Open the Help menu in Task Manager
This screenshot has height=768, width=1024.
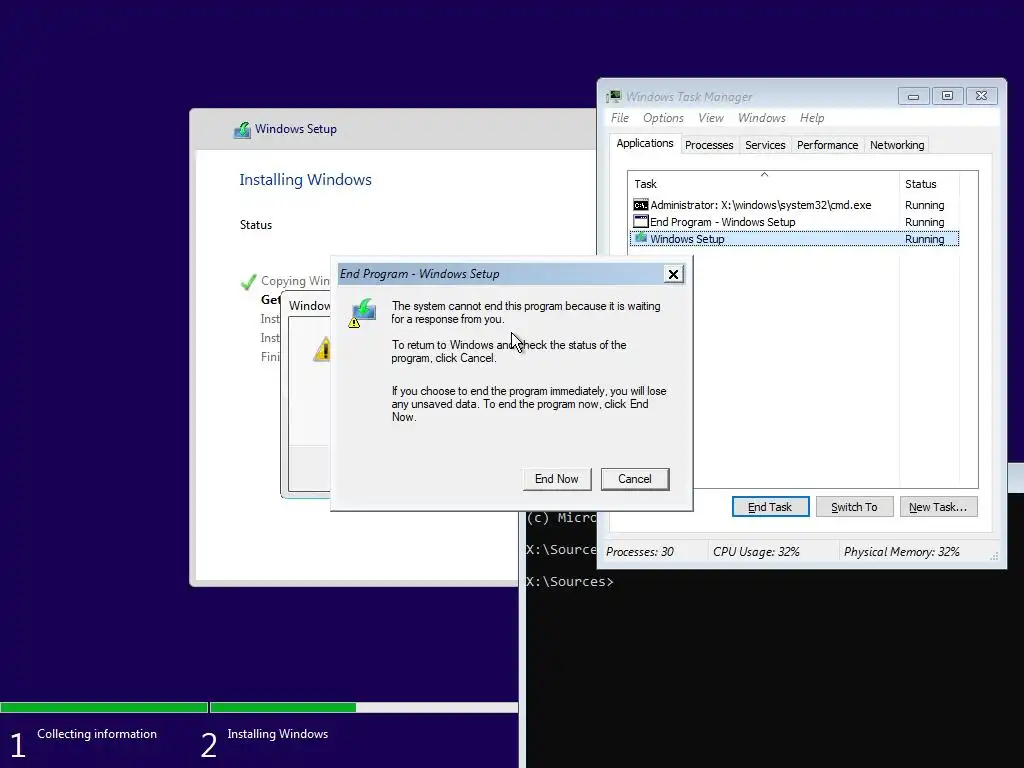click(812, 118)
